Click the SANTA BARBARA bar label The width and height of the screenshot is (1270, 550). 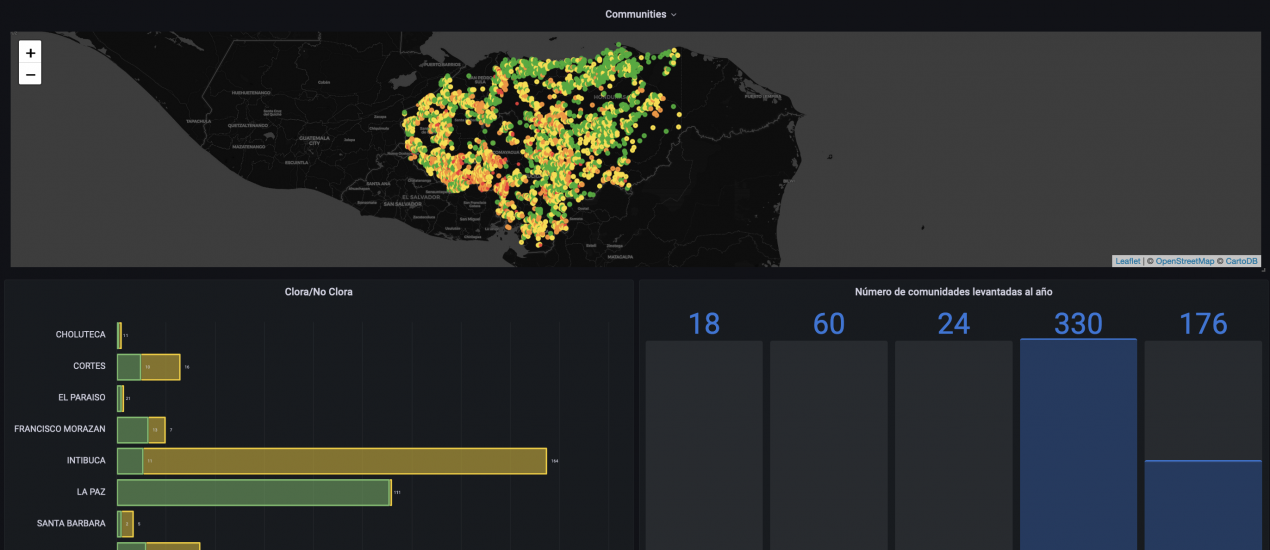(x=71, y=524)
